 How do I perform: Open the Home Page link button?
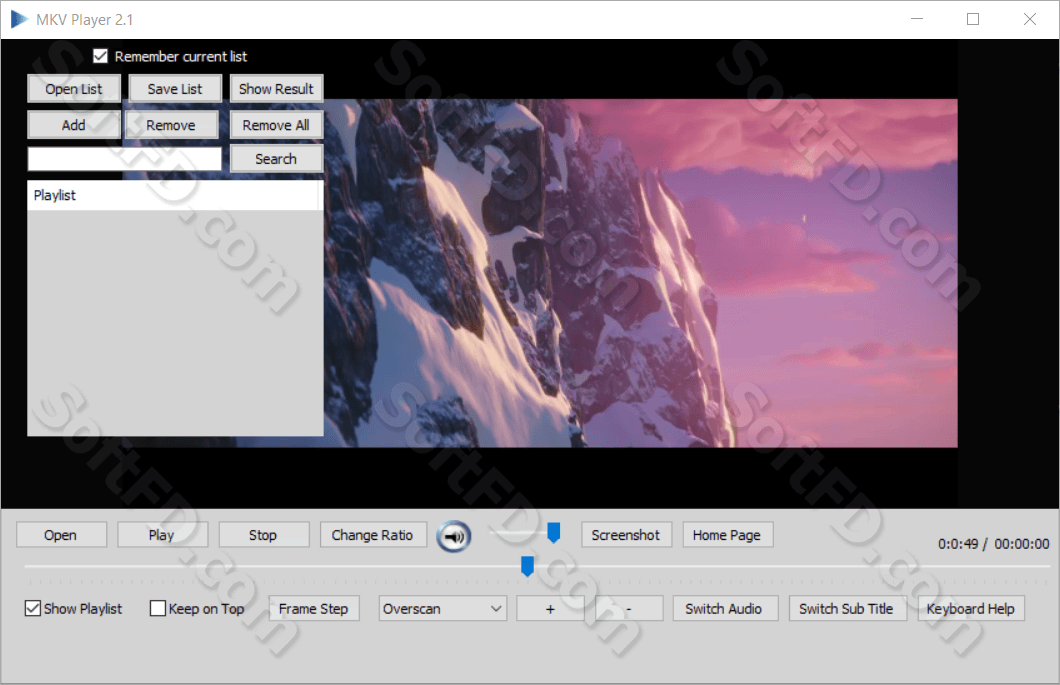coord(727,535)
